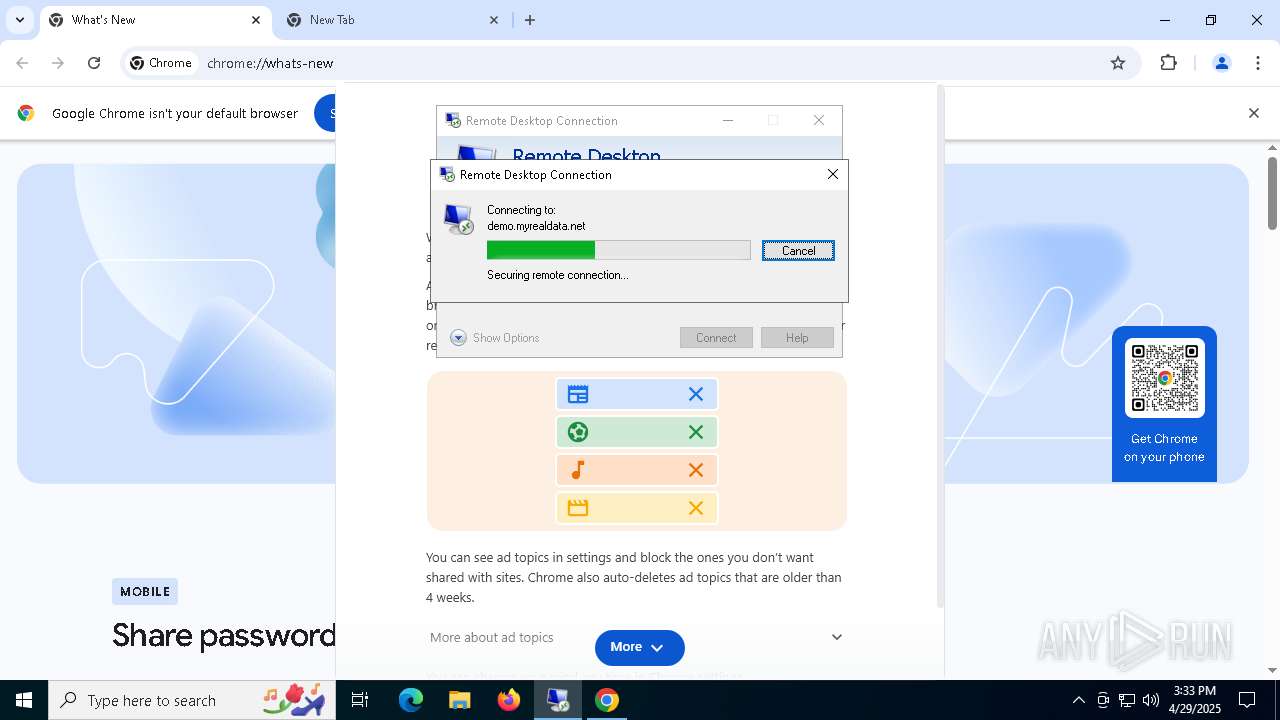1280x720 pixels.
Task: Click the yellow movie topic X icon
Action: point(696,508)
